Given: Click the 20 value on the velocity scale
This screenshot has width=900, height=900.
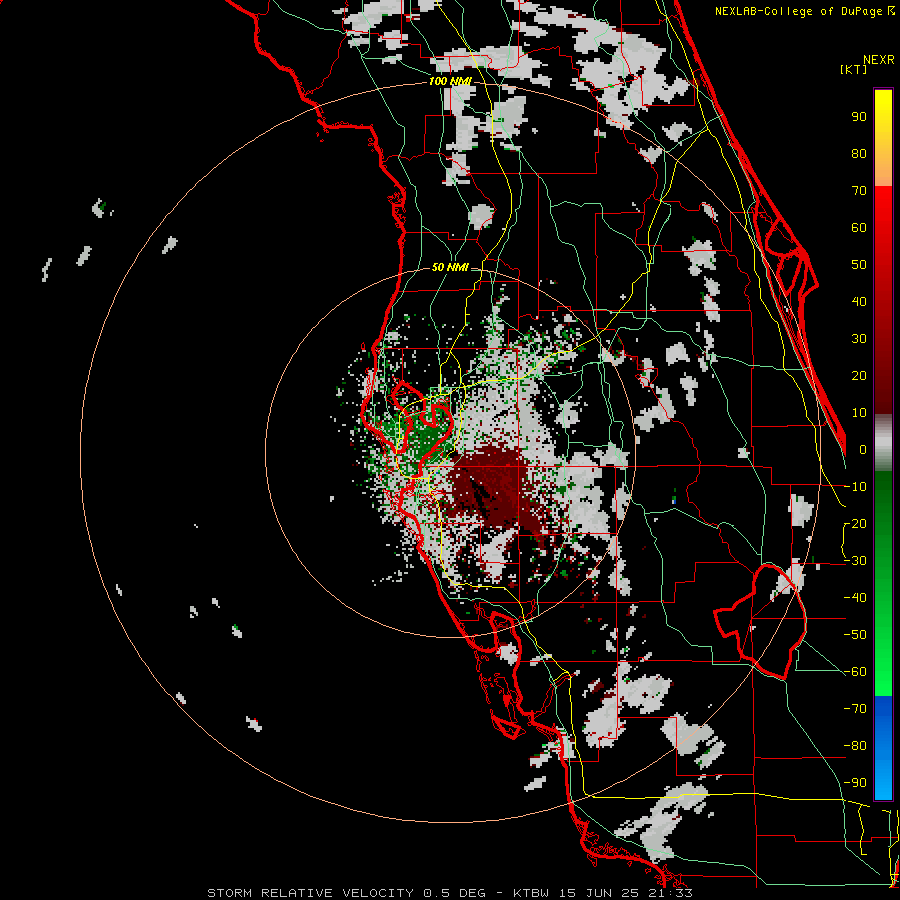Looking at the screenshot, I should [859, 376].
